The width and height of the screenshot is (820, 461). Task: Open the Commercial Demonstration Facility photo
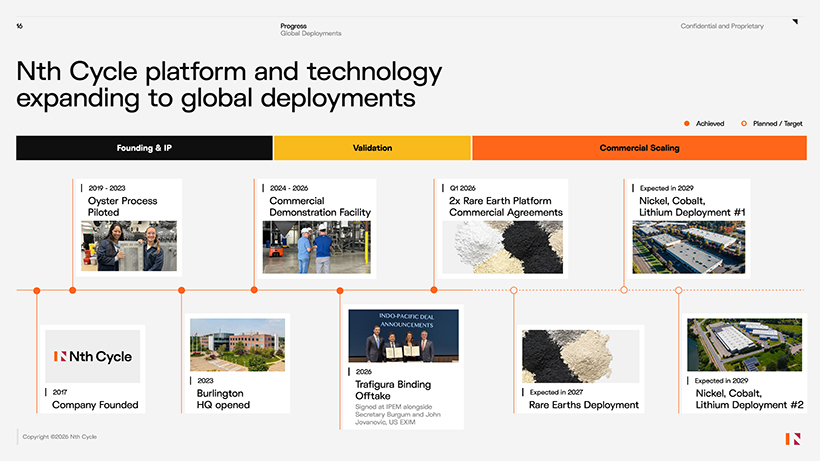pyautogui.click(x=316, y=247)
